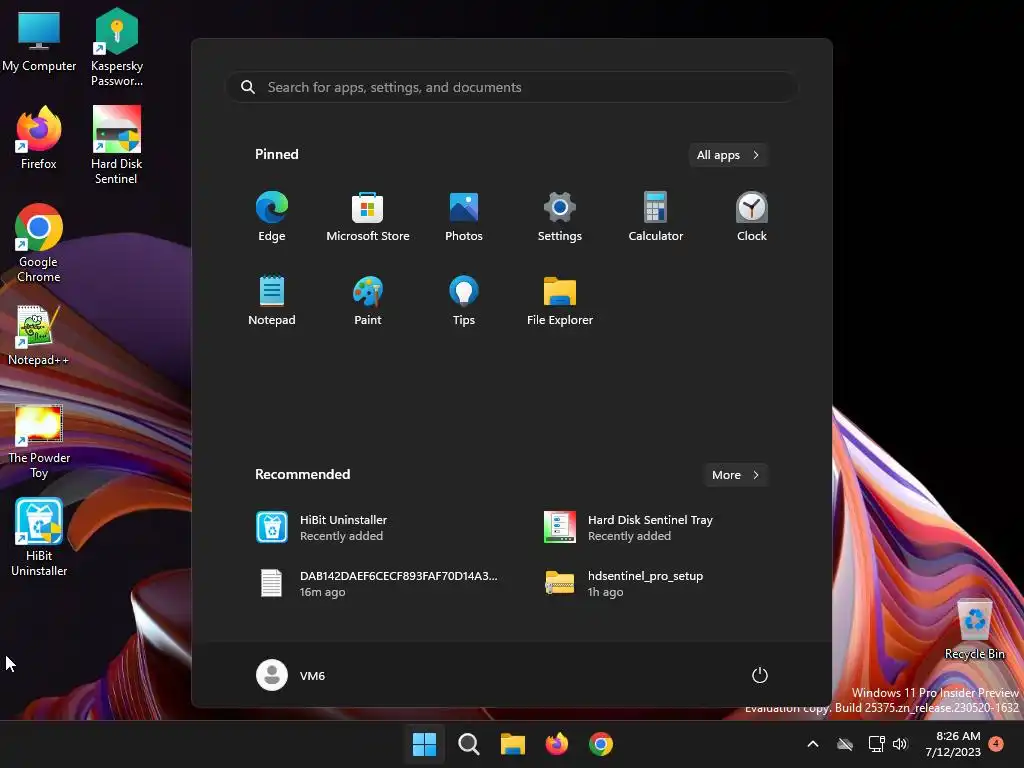The image size is (1024, 768).
Task: Open the Clock app
Action: tap(752, 217)
